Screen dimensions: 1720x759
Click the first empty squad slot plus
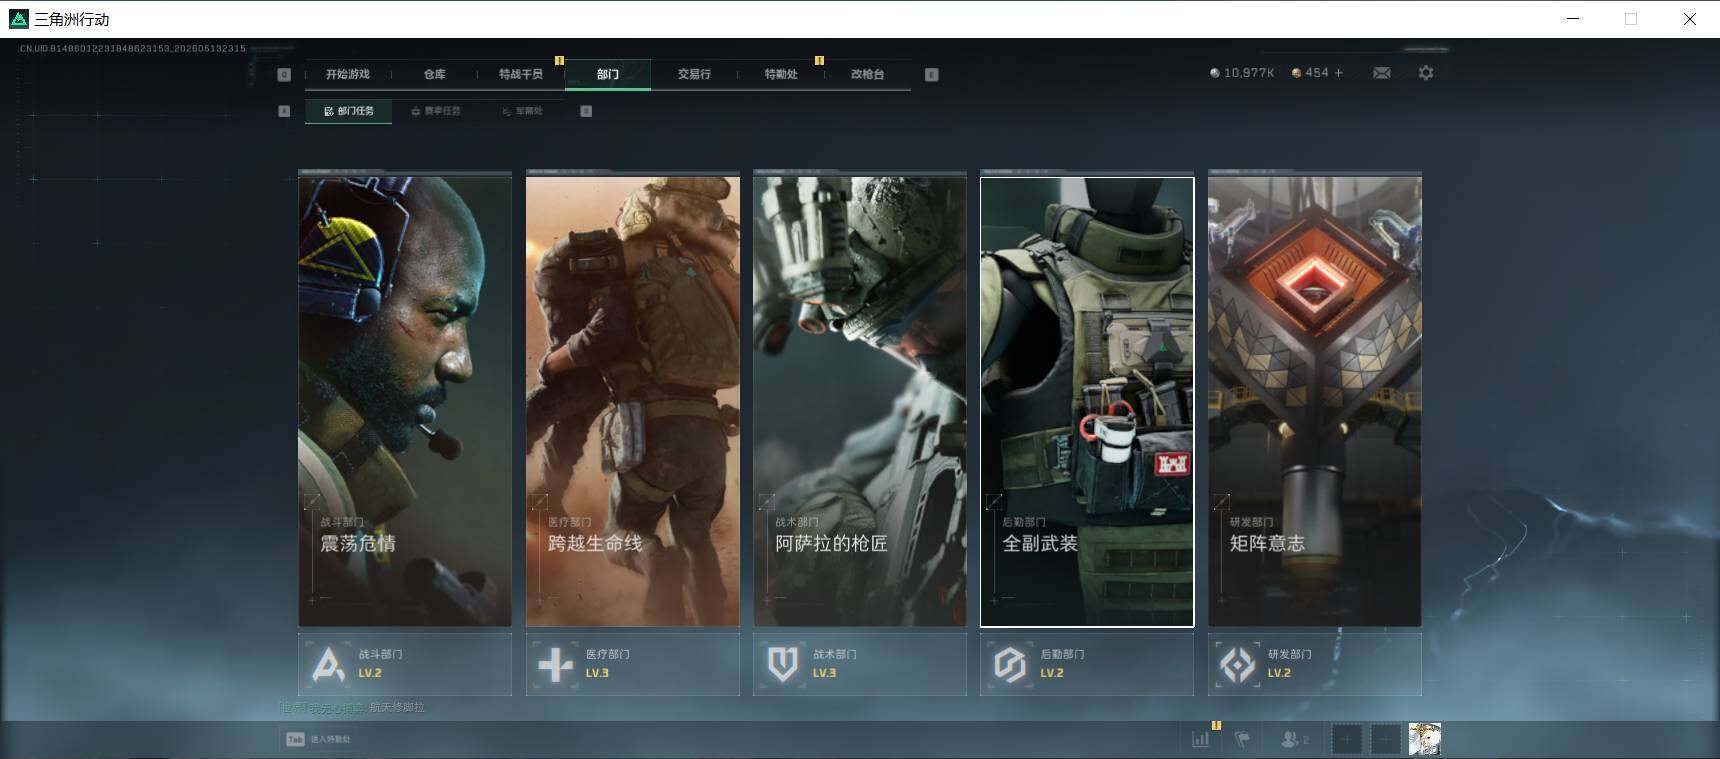pos(1347,740)
